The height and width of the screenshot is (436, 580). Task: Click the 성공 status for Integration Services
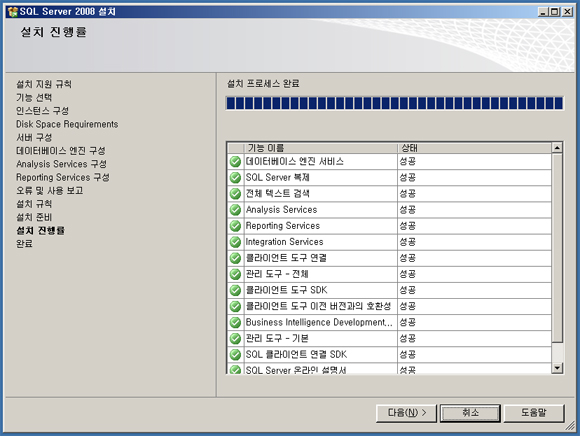coord(408,242)
